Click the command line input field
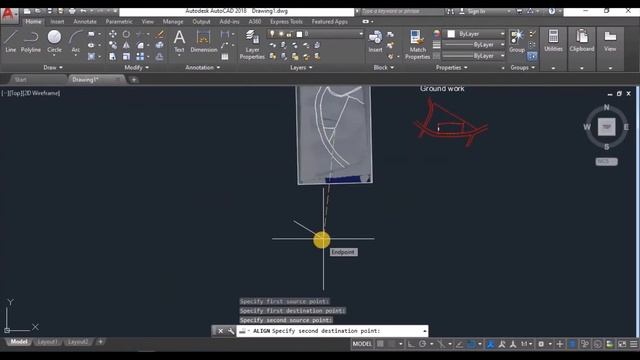Viewport: 640px width, 360px height. pos(333,331)
